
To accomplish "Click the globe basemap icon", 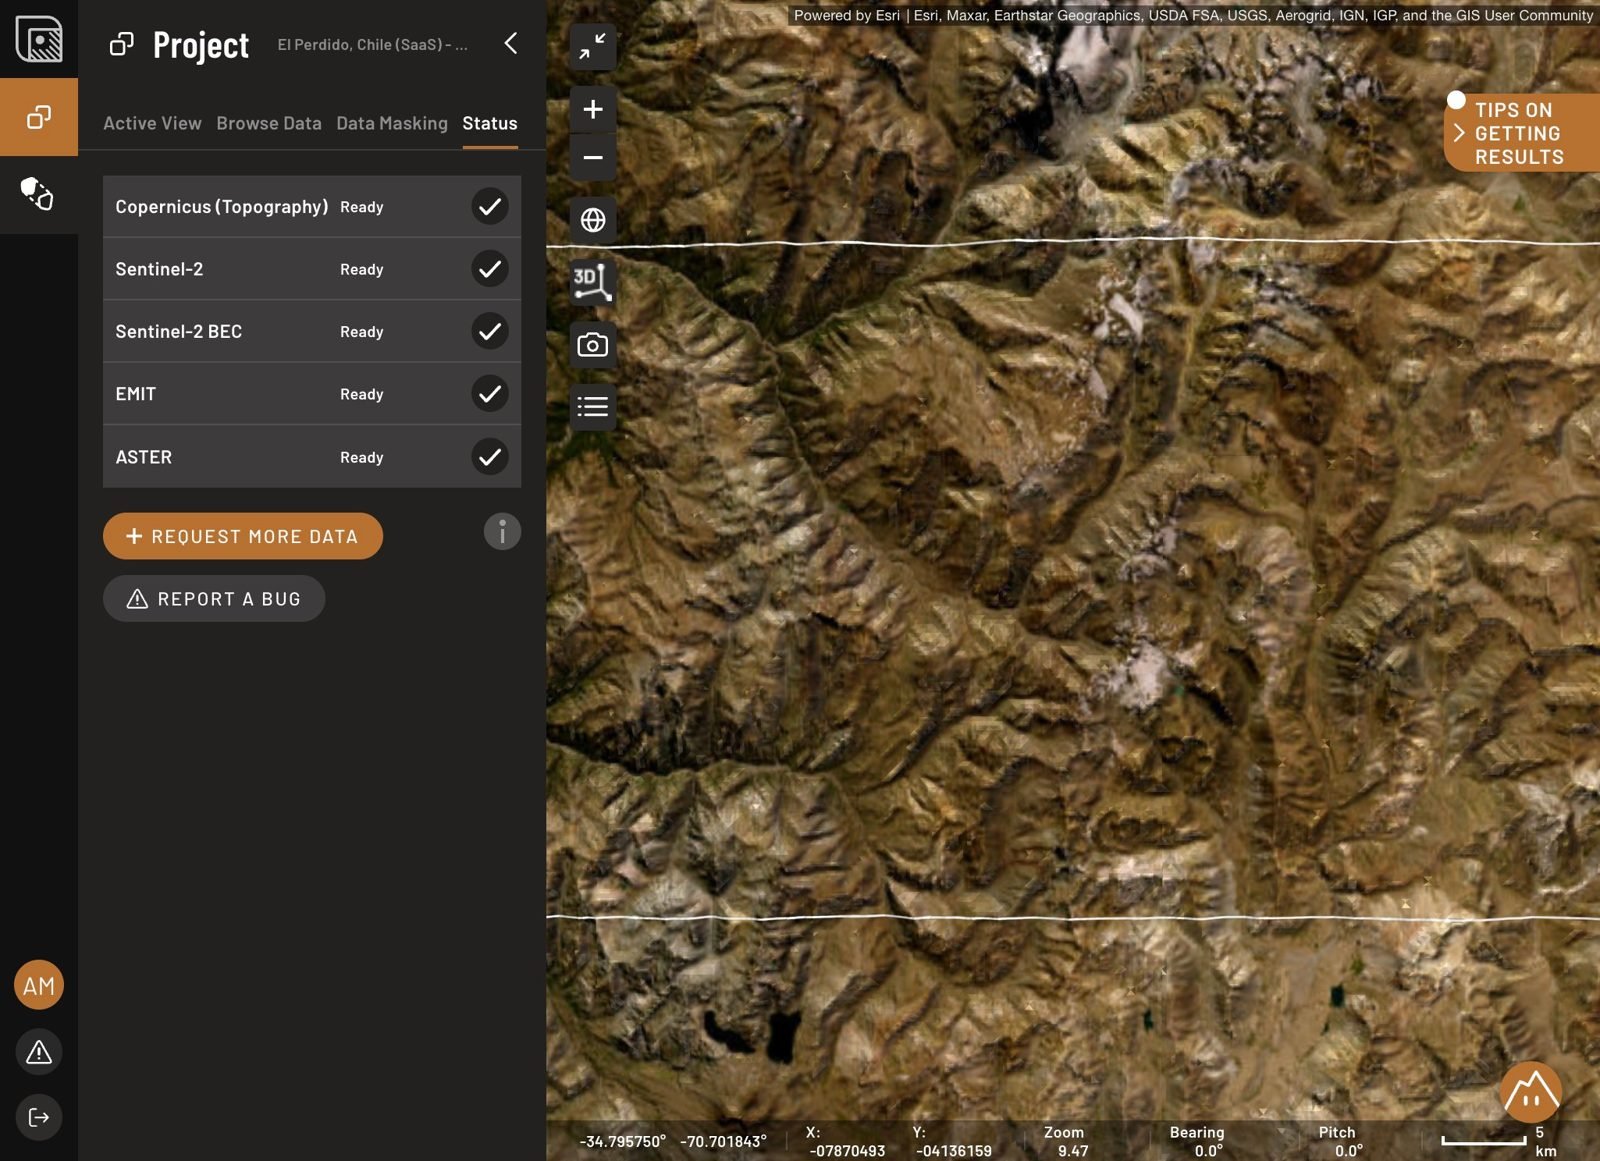I will click(x=593, y=219).
